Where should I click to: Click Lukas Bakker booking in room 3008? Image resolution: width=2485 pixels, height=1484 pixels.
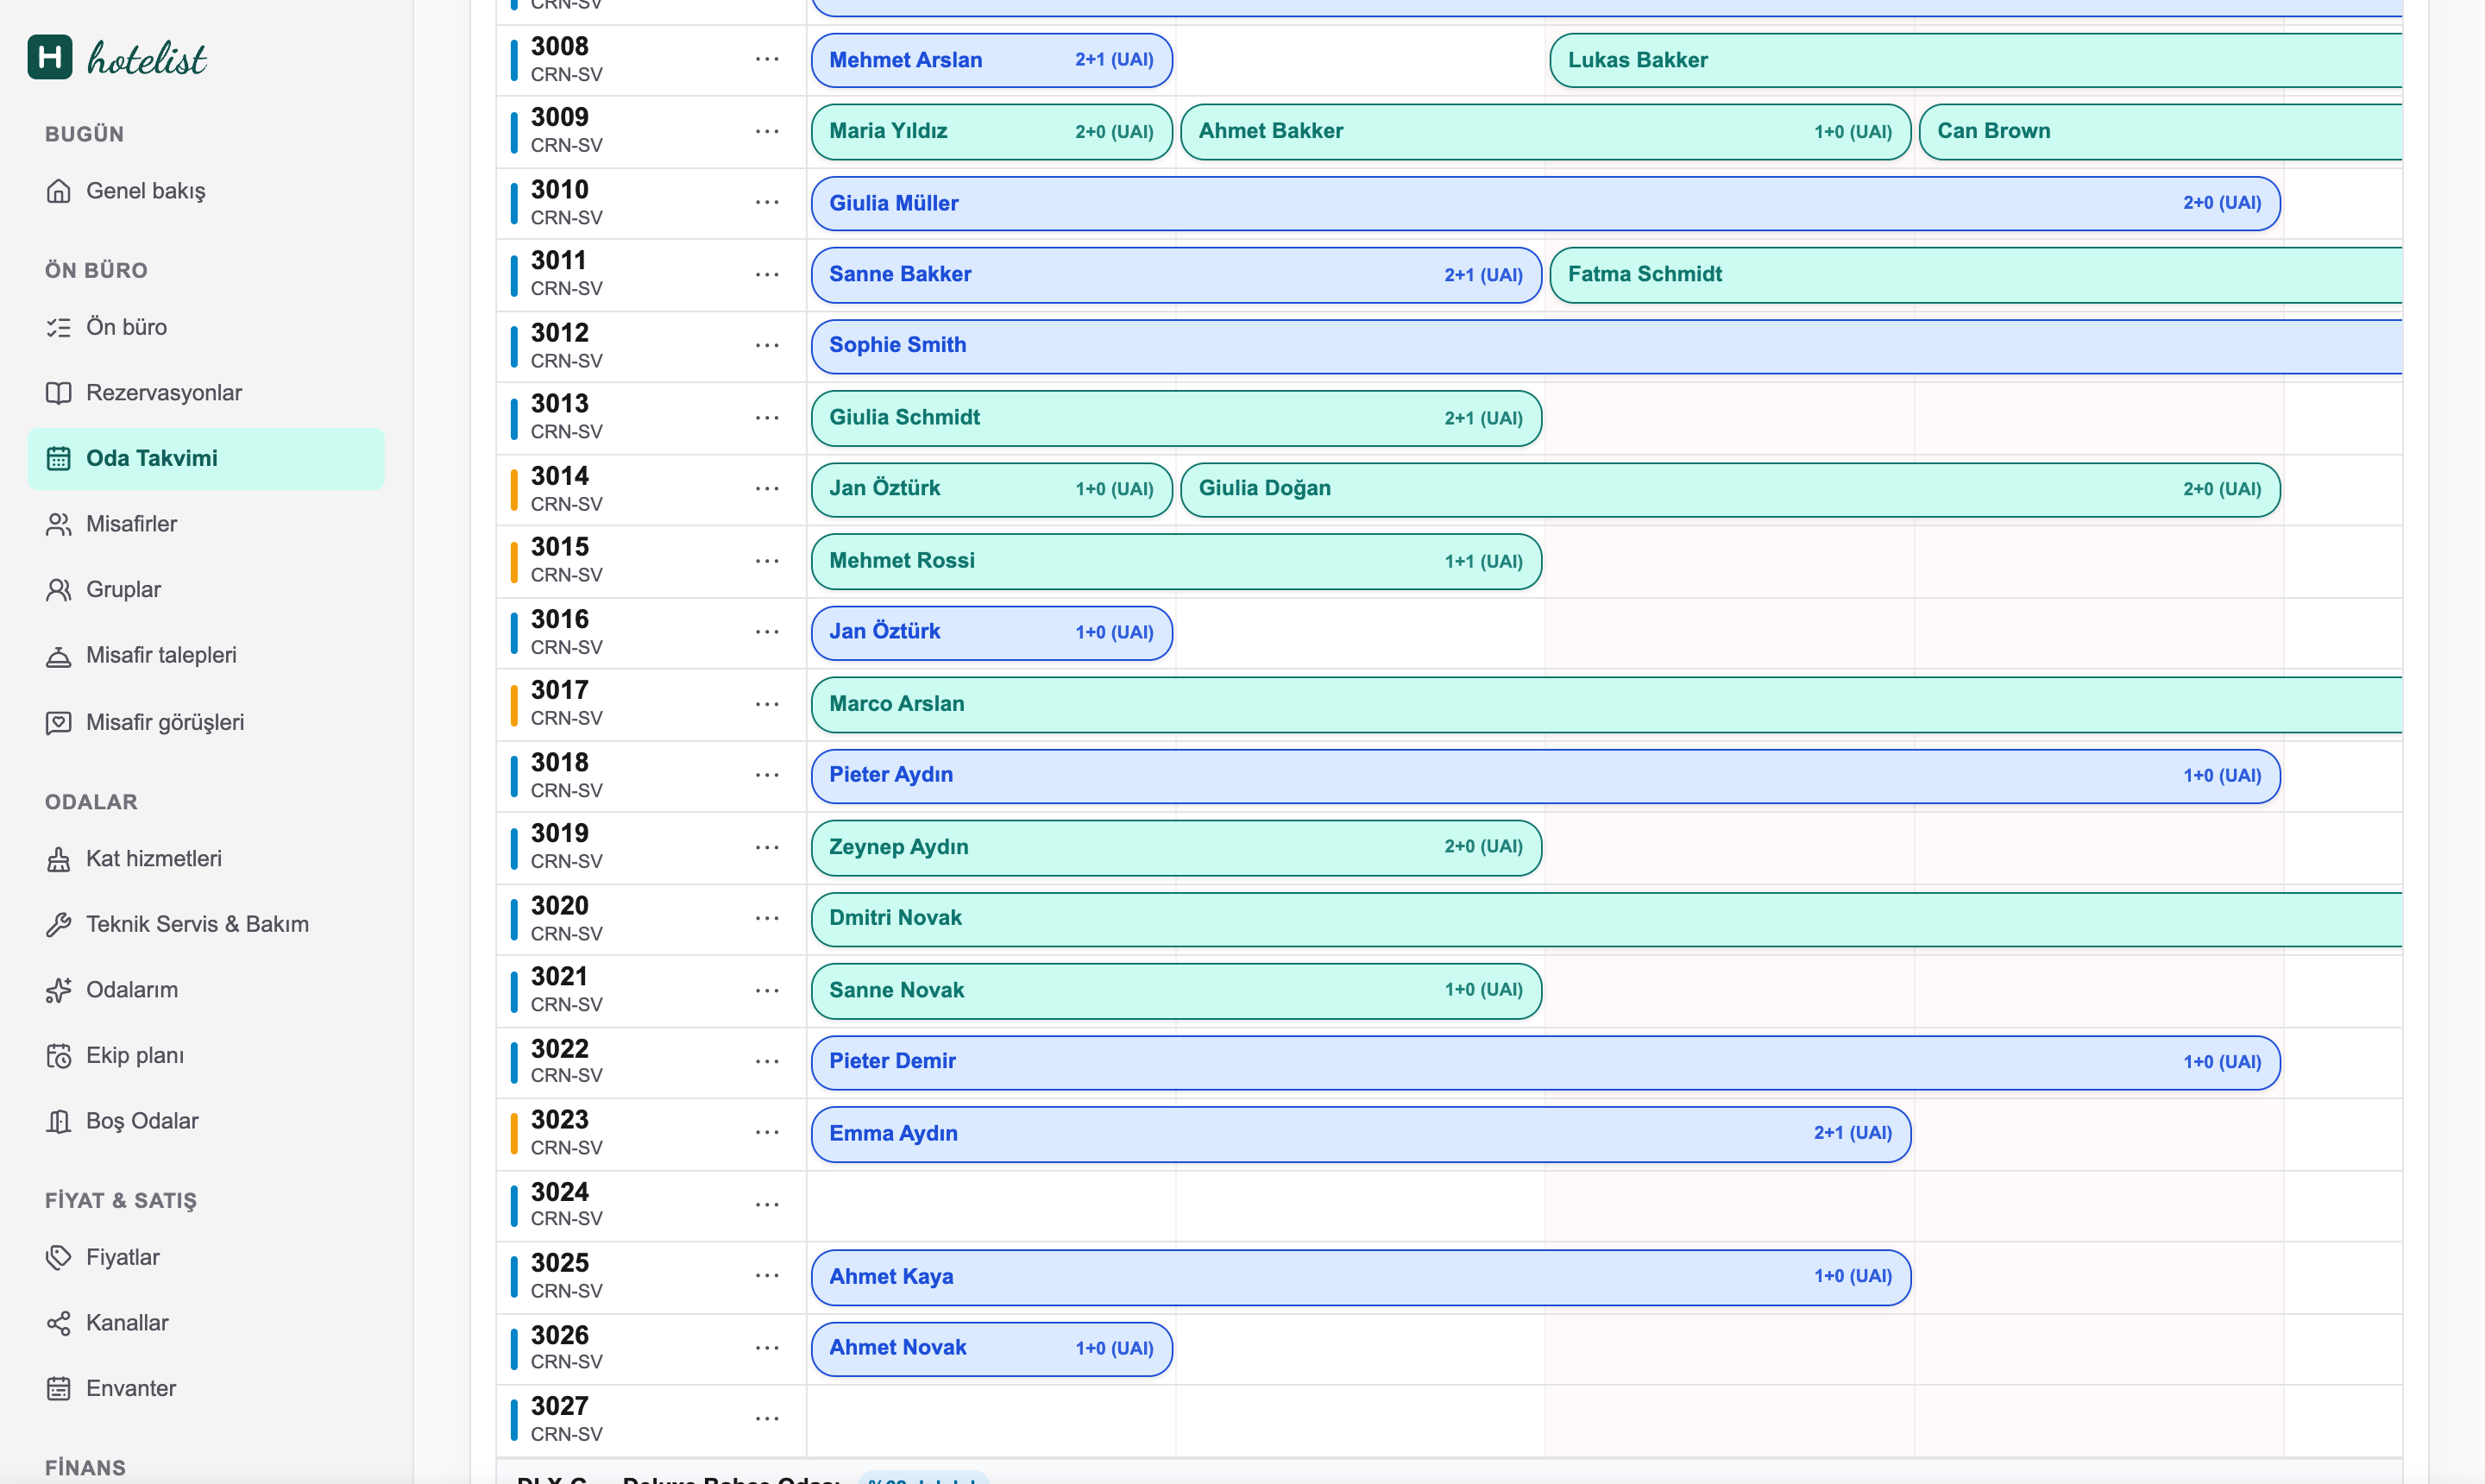tap(1976, 60)
